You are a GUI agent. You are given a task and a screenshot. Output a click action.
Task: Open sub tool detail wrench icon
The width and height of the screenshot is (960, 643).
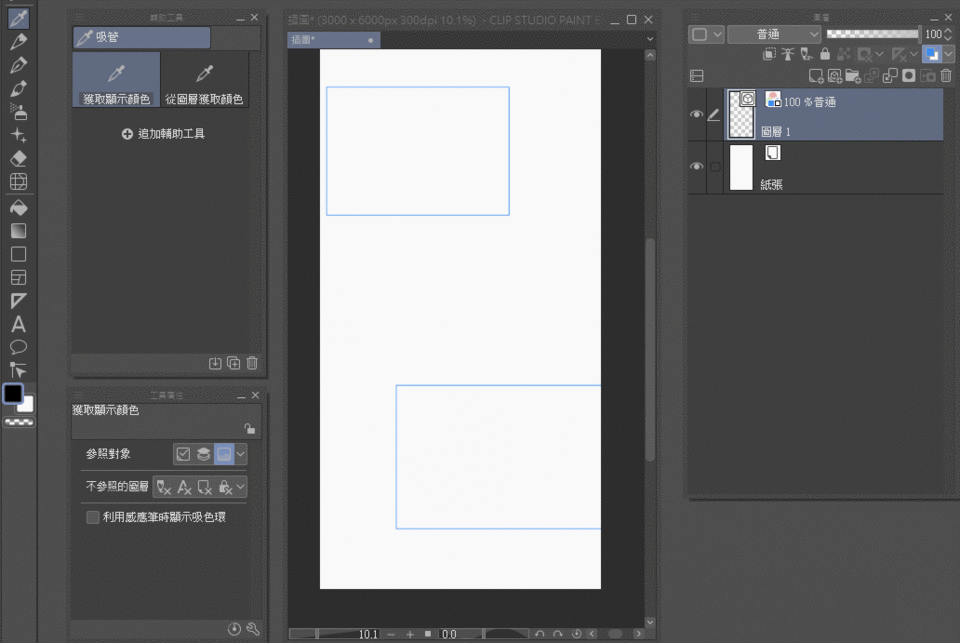(253, 629)
